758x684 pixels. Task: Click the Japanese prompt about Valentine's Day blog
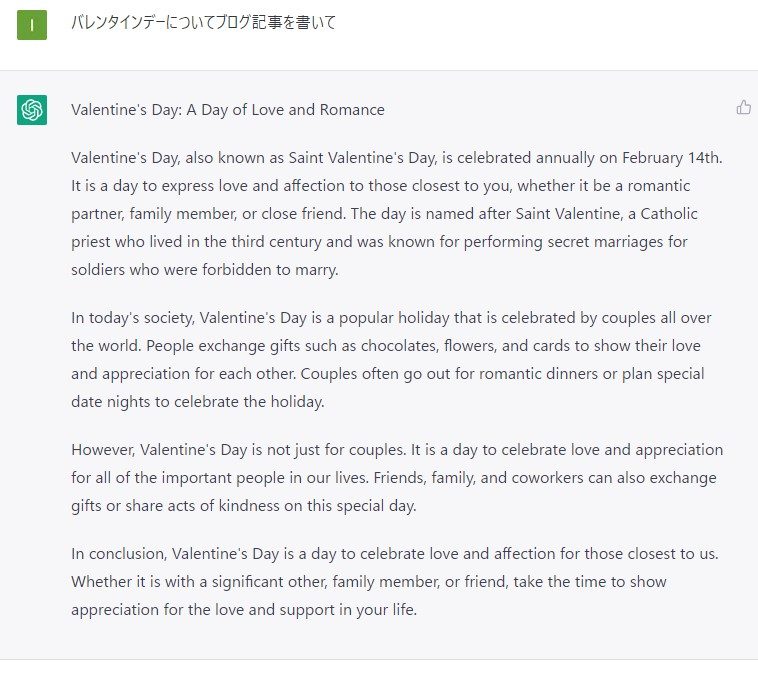203,22
